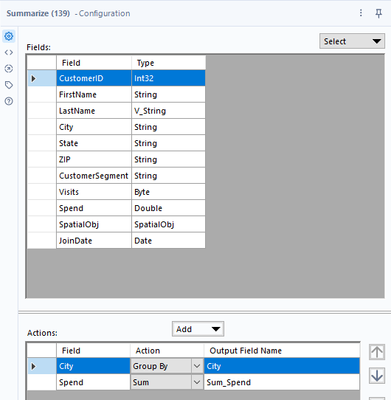The image size is (391, 400).
Task: Expand the Sum action dropdown
Action: click(197, 382)
